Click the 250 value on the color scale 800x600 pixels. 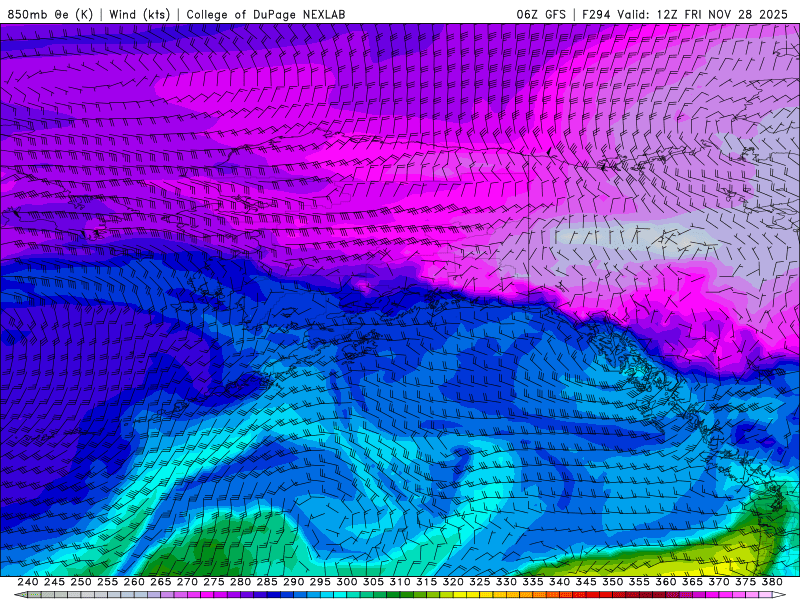(x=81, y=582)
